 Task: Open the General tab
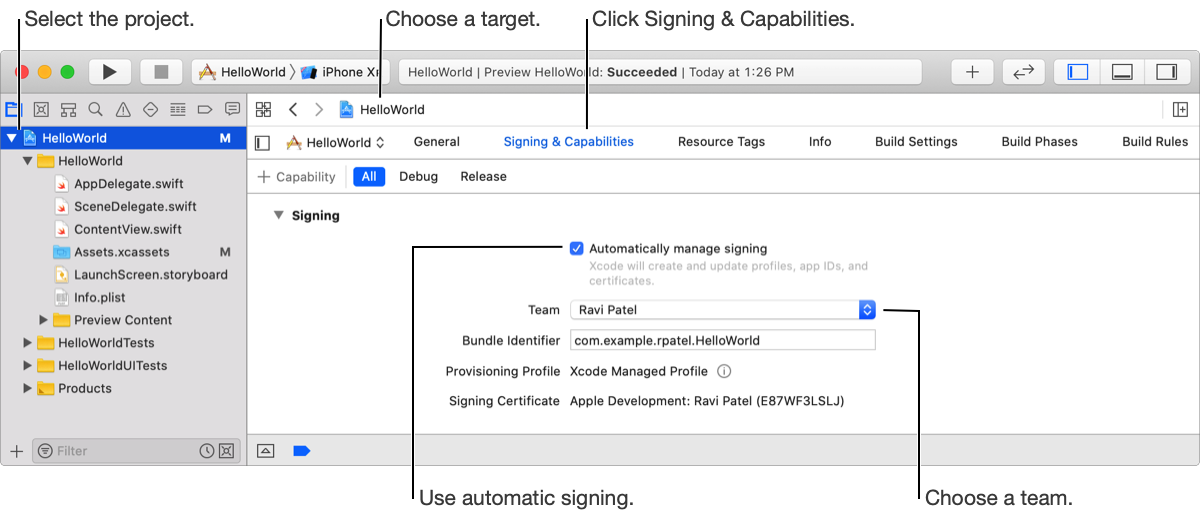click(436, 142)
